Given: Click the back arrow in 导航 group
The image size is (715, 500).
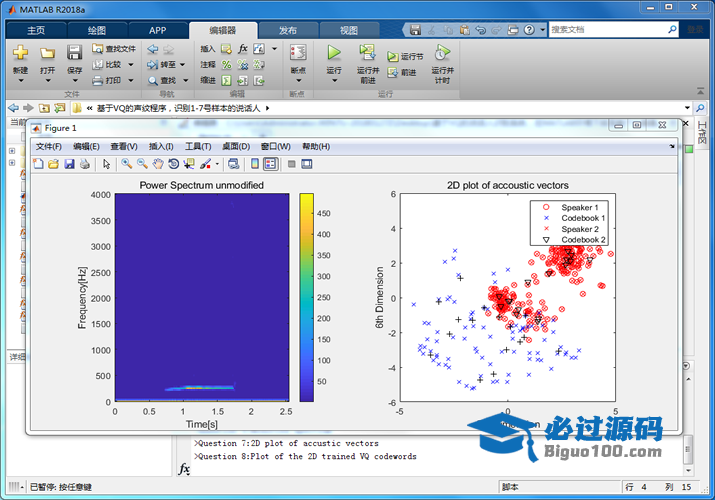Looking at the screenshot, I should pyautogui.click(x=153, y=49).
